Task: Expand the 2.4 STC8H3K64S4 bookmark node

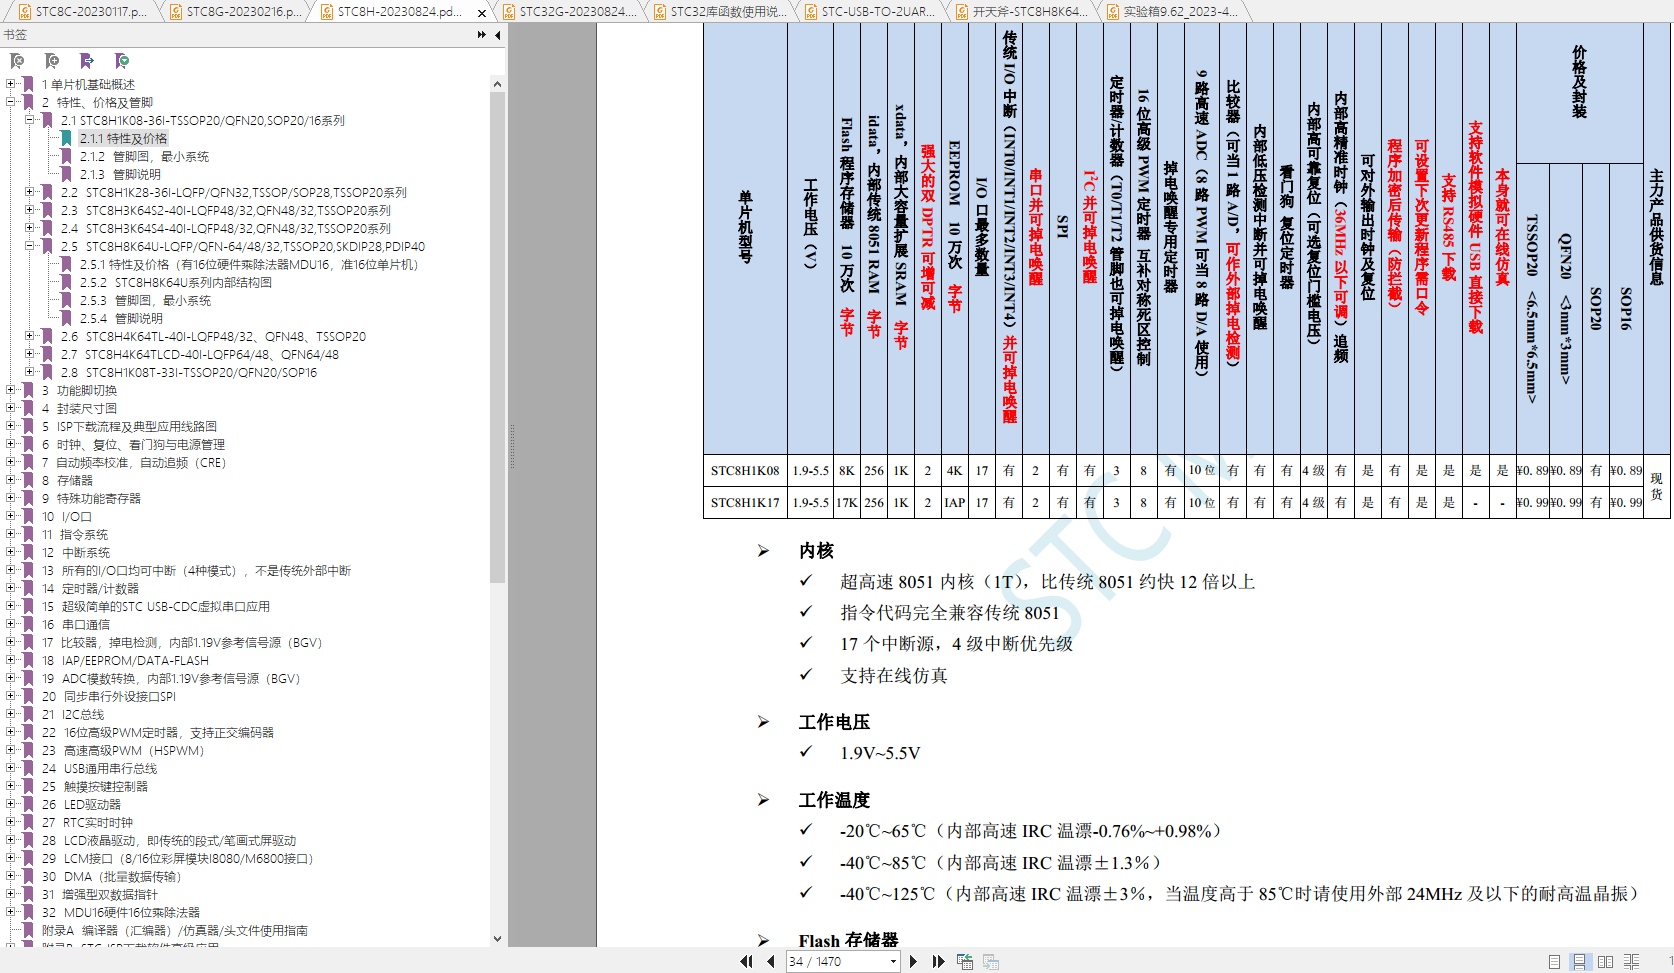Action: point(30,228)
